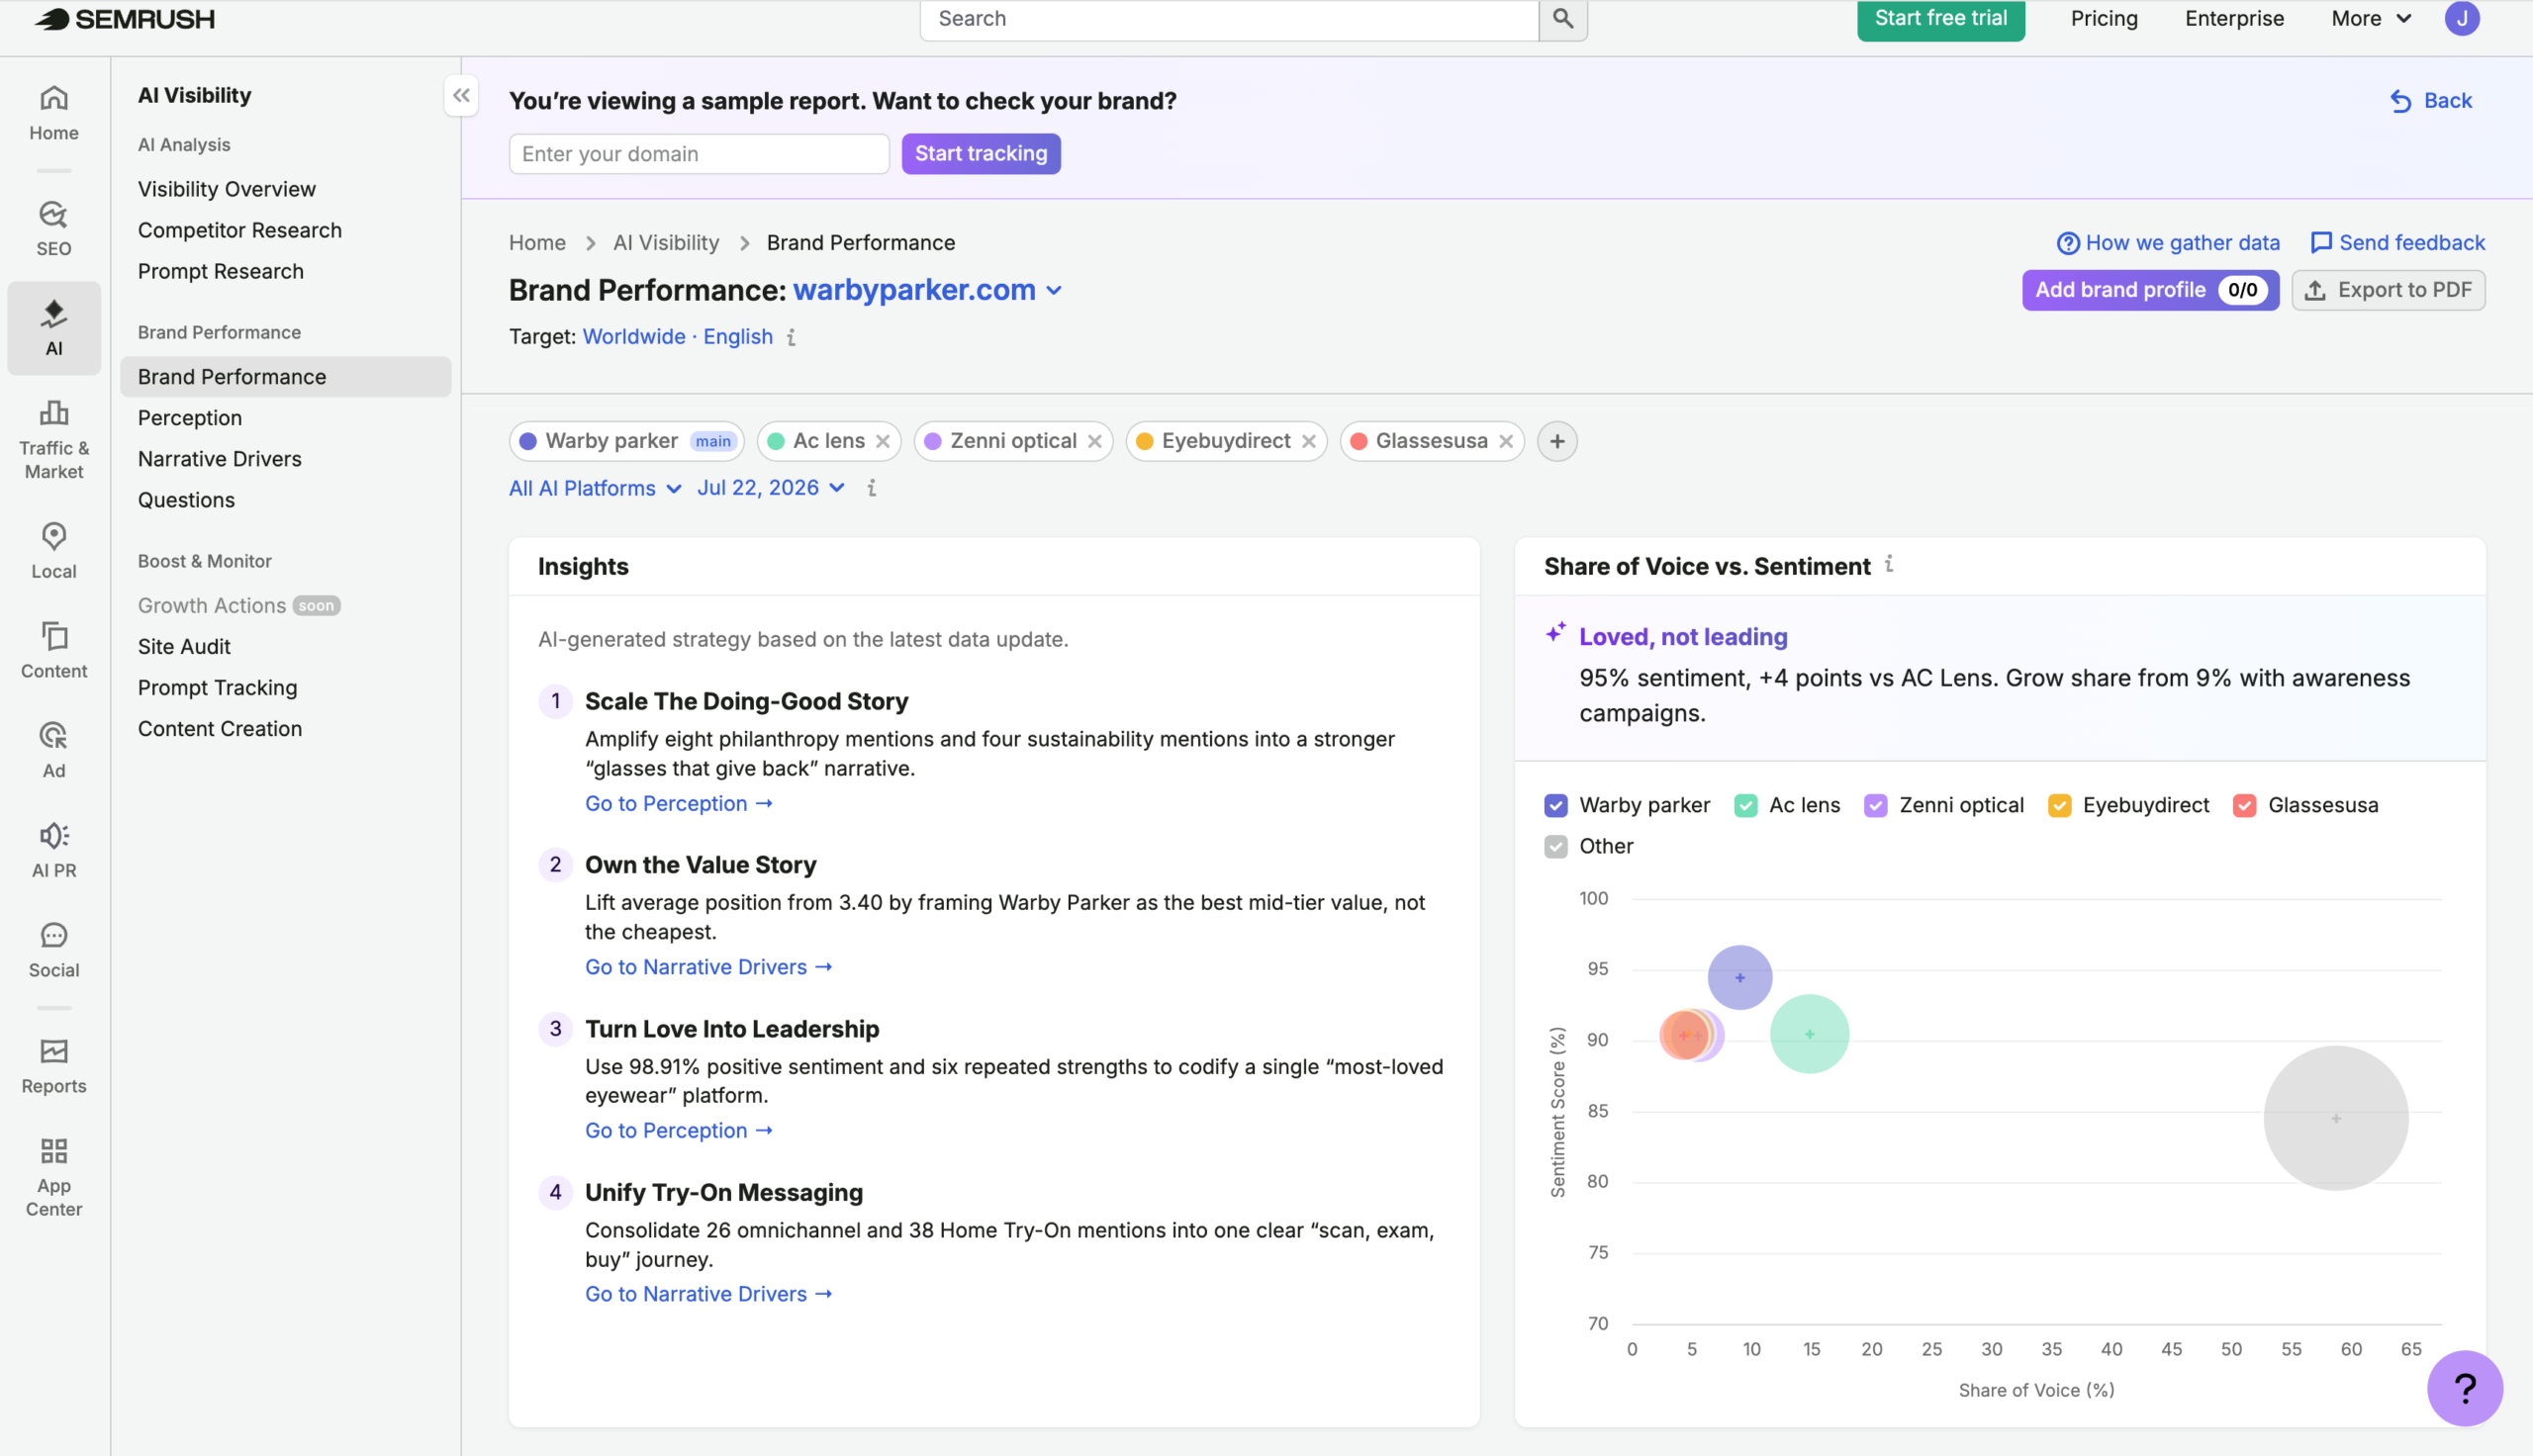Open the Local section icon
The width and height of the screenshot is (2533, 1456).
(54, 551)
